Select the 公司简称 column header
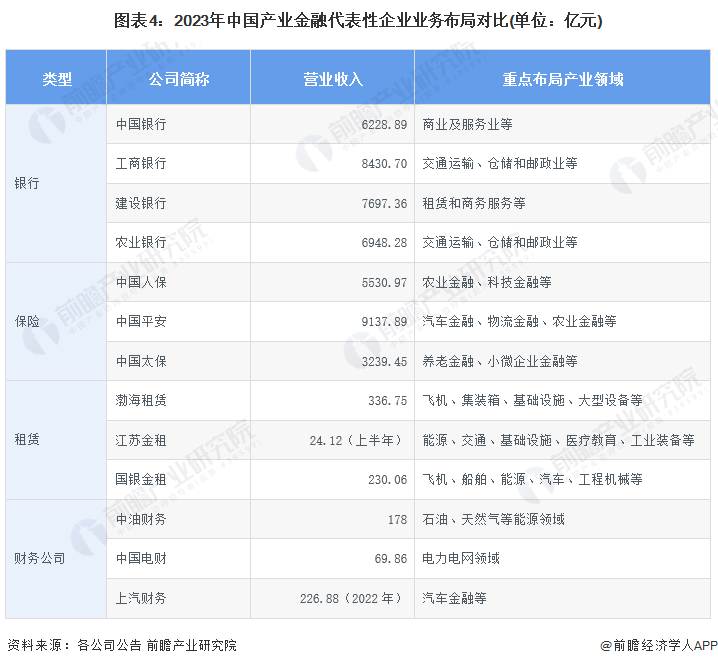This screenshot has height=666, width=718. 179,78
